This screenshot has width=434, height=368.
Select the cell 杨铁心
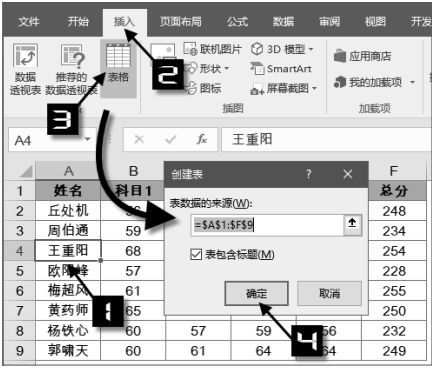68,331
